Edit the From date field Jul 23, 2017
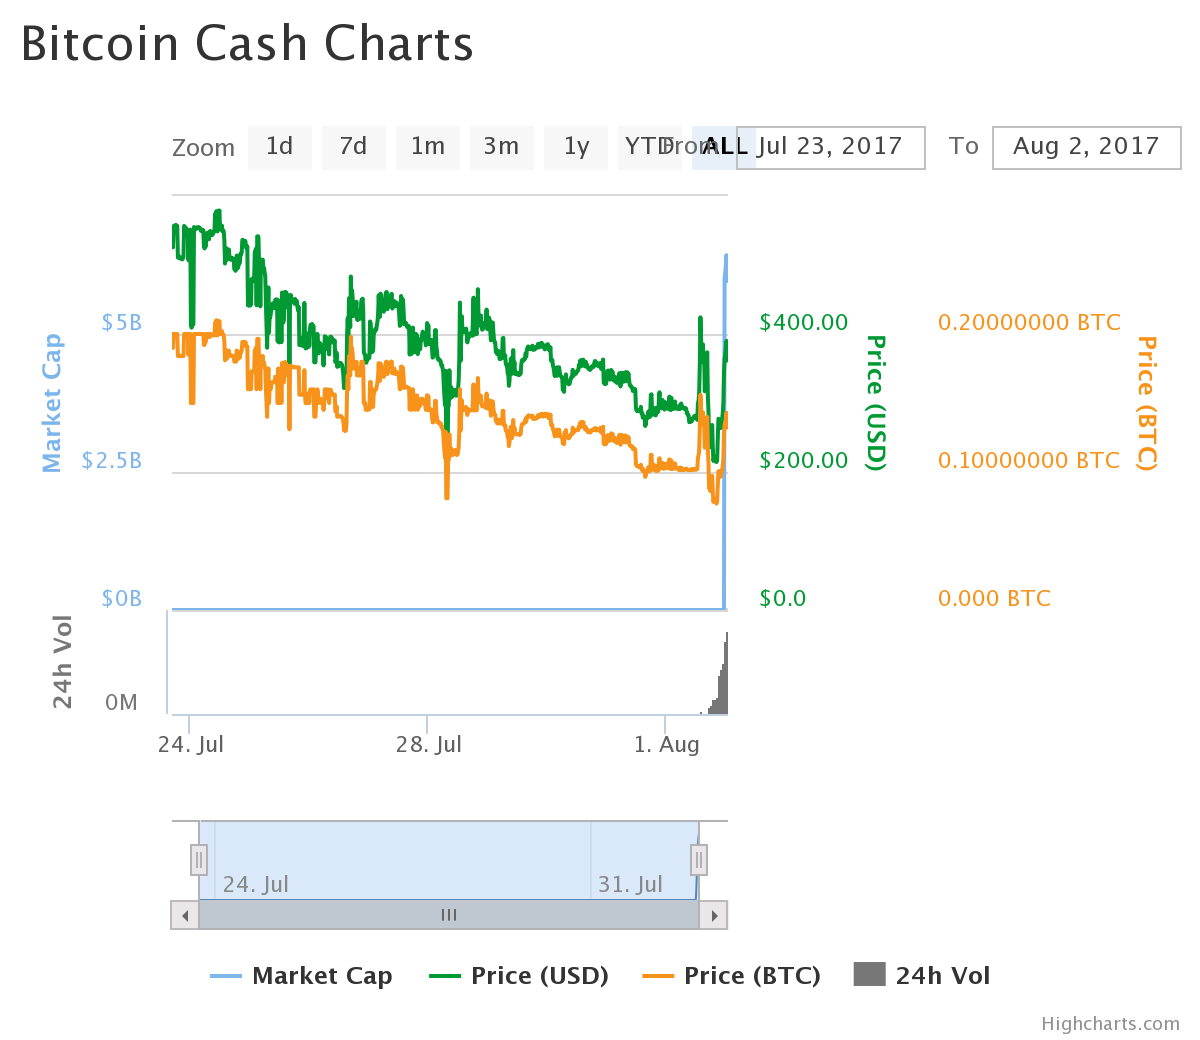 tap(831, 147)
